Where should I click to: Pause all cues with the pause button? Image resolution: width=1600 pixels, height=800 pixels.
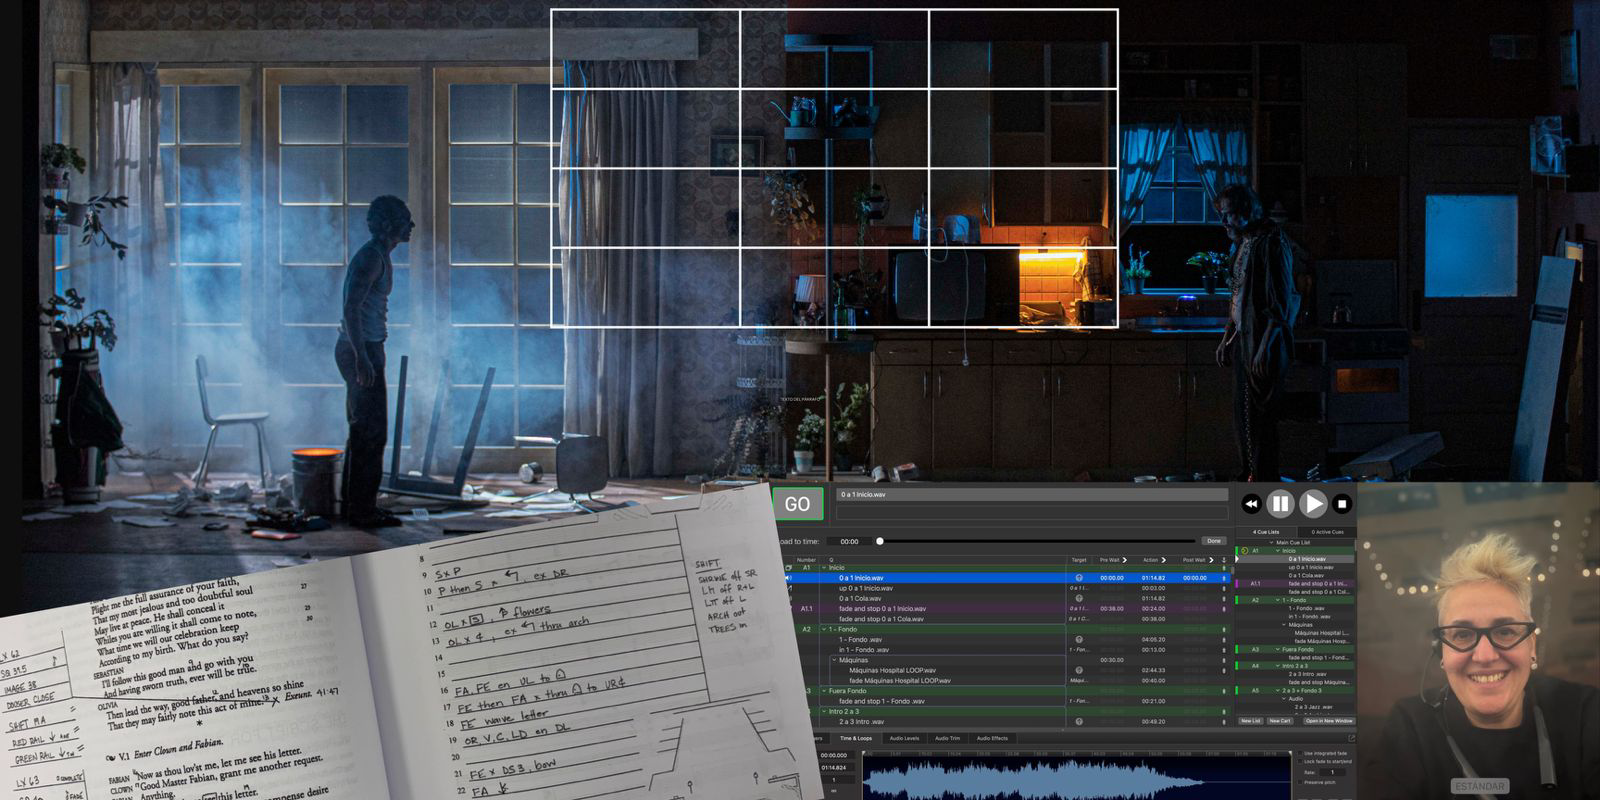[x=1280, y=504]
